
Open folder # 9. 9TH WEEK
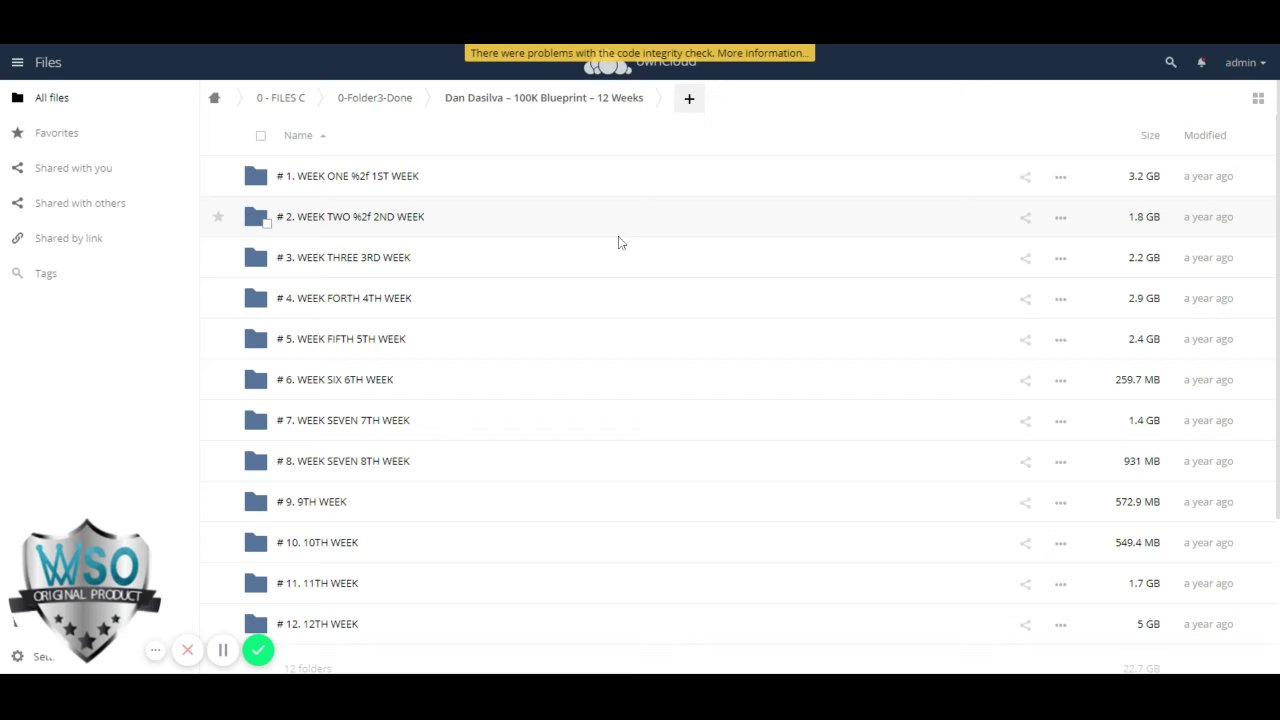pyautogui.click(x=311, y=502)
